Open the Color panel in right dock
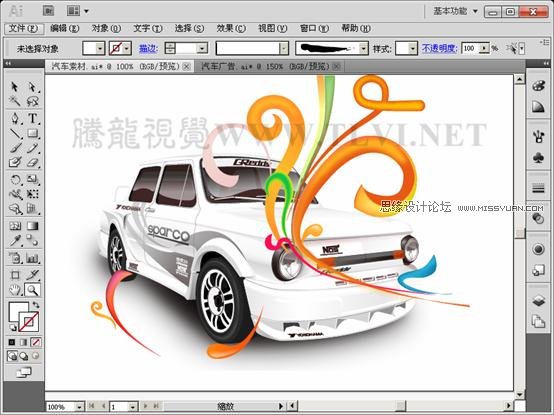554x415 pixels. (538, 86)
